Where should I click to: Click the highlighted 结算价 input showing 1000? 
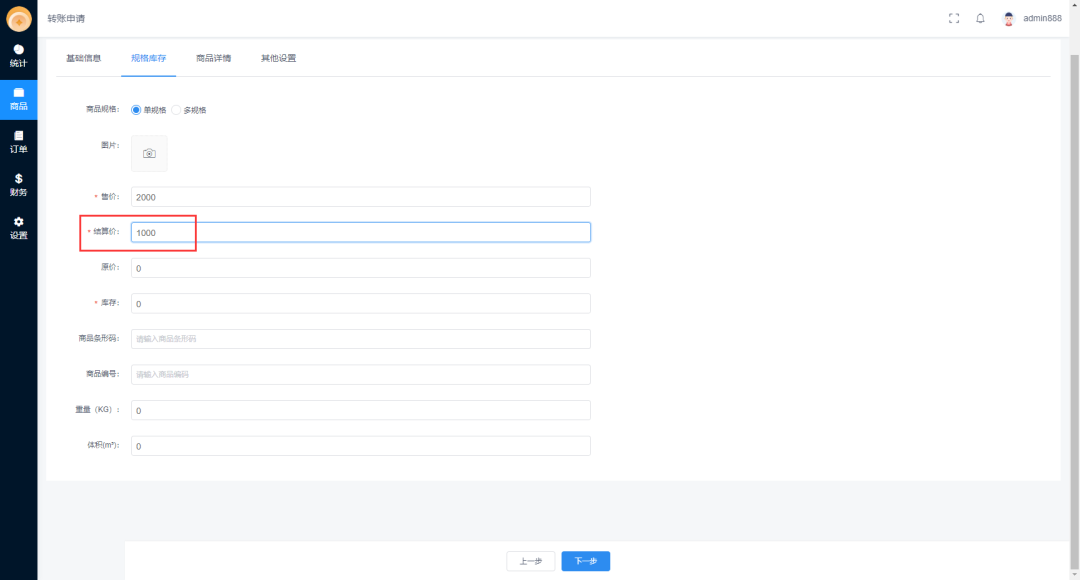click(360, 232)
